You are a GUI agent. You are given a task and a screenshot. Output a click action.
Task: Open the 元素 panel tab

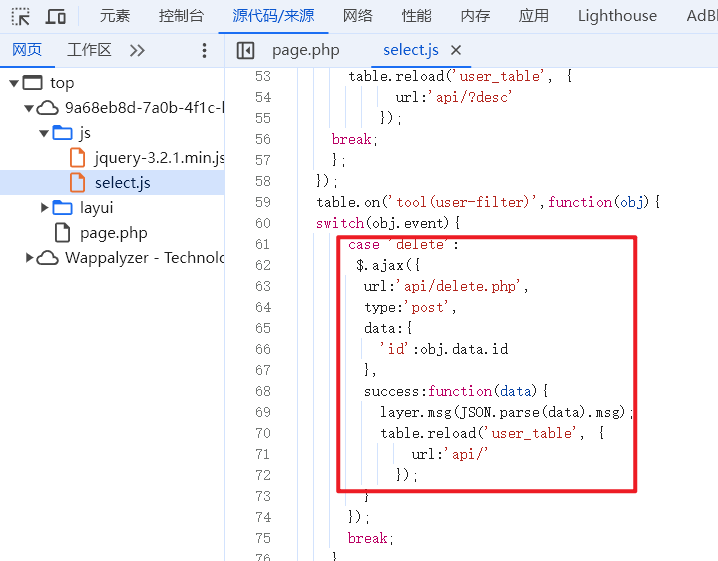[x=115, y=16]
